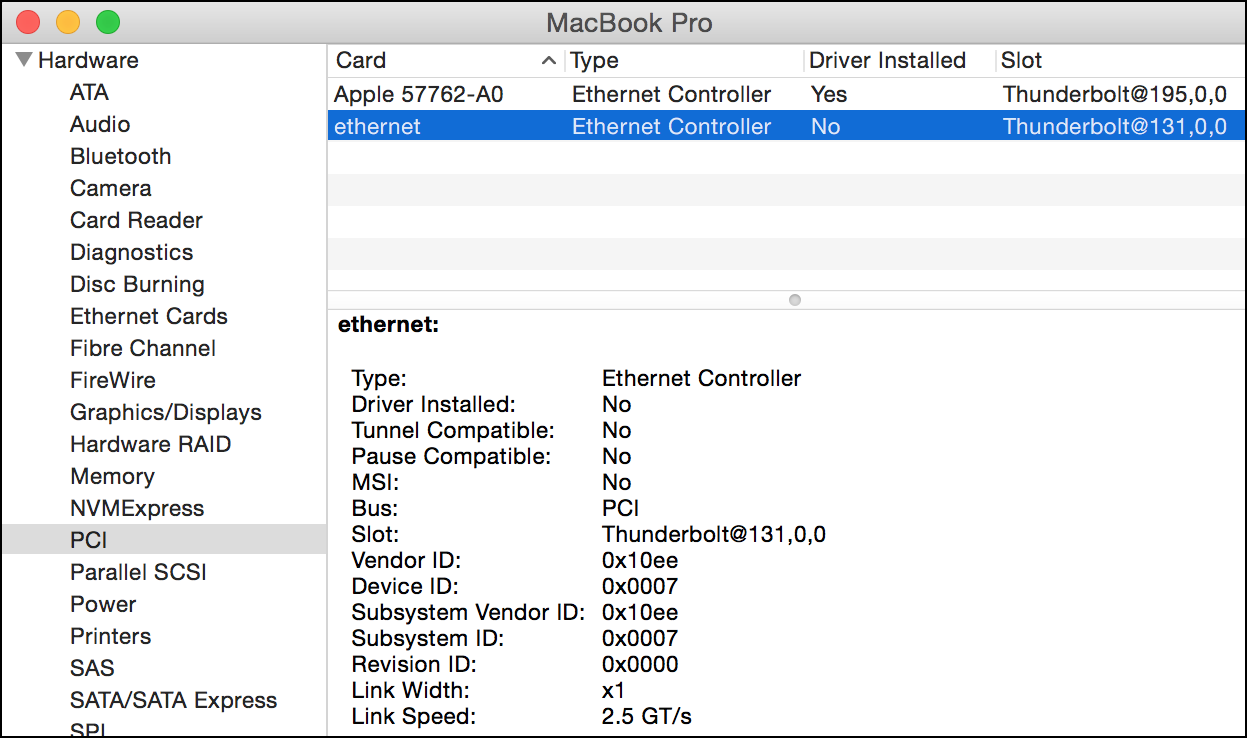Click Thunderbolt@131,0,0 slot cell in table
The height and width of the screenshot is (738, 1247).
[x=1114, y=126]
